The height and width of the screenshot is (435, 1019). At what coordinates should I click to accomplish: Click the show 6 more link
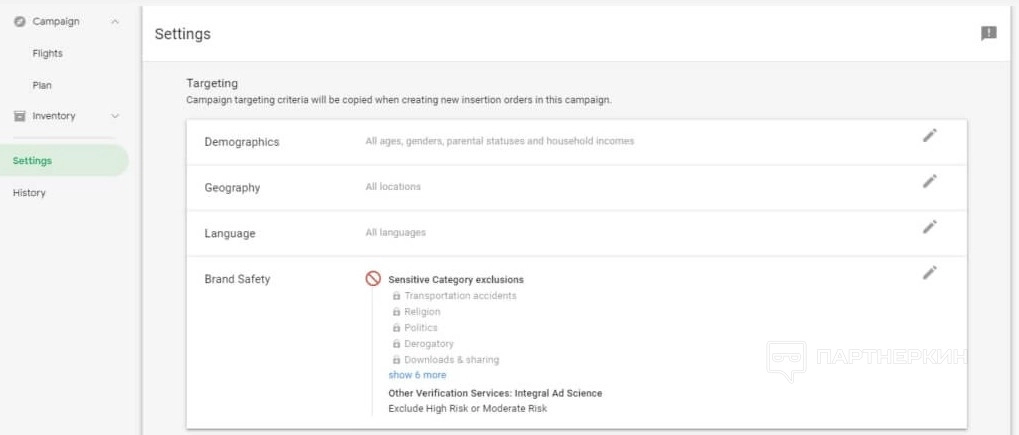pos(417,375)
